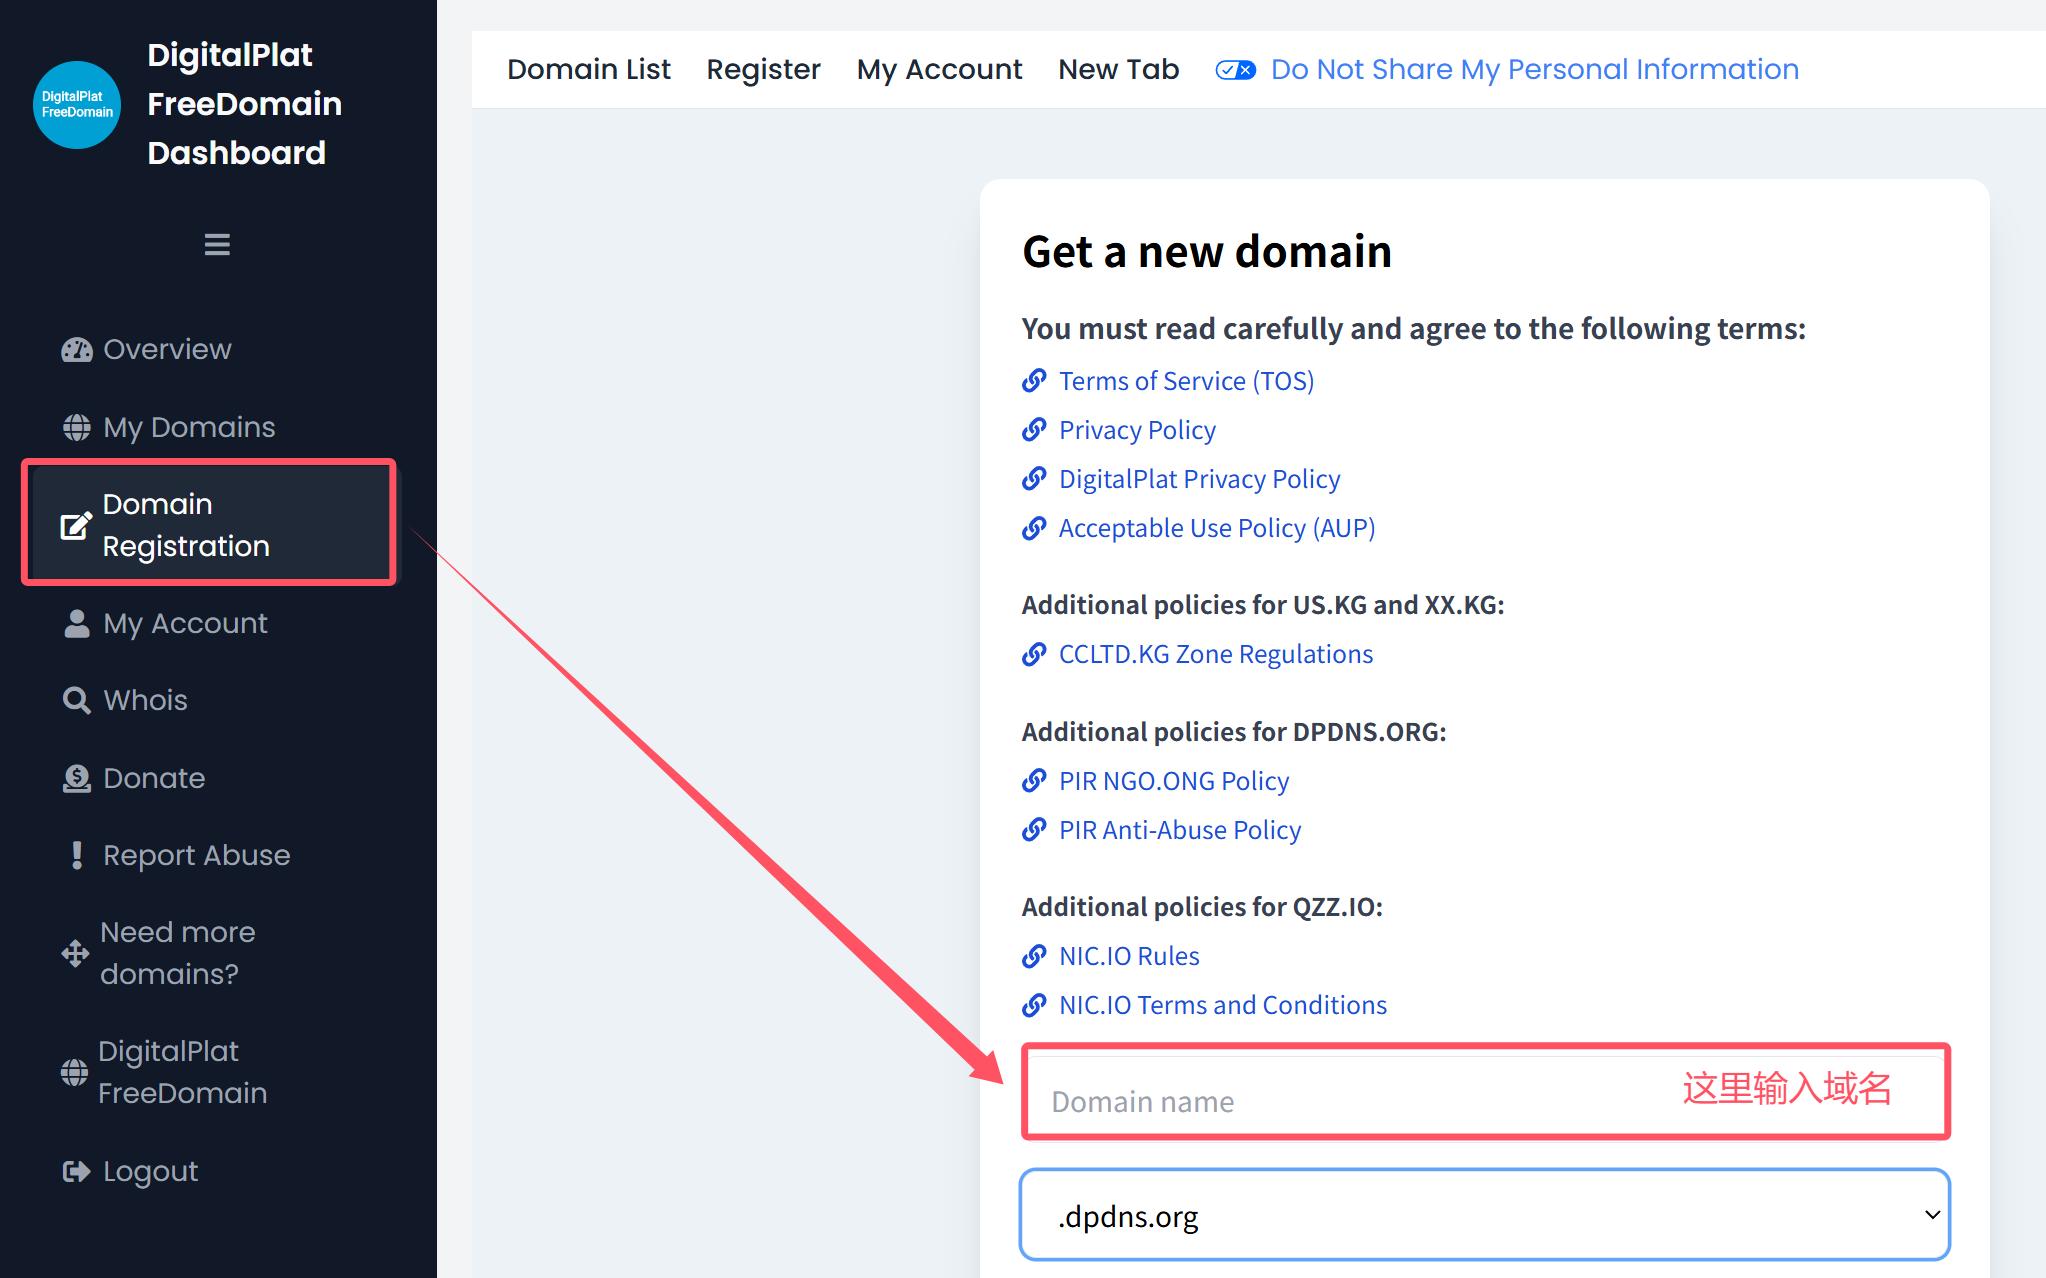Click the Domain Registration edit icon

76,525
